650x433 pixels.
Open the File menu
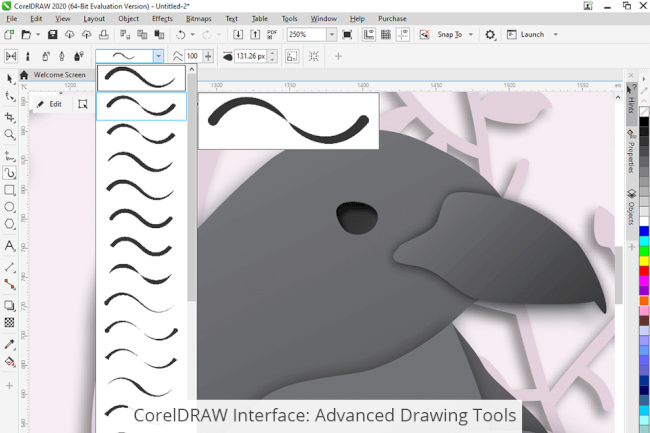coord(12,19)
